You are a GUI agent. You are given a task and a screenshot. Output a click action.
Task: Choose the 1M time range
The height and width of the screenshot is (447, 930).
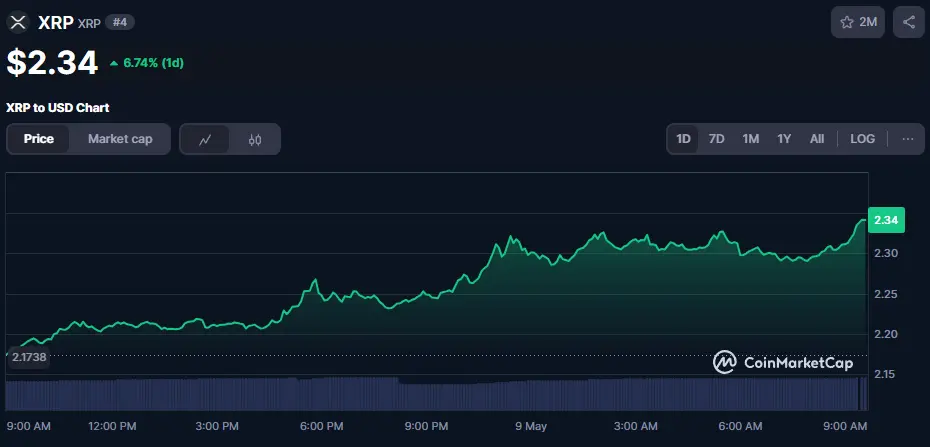[x=750, y=139]
